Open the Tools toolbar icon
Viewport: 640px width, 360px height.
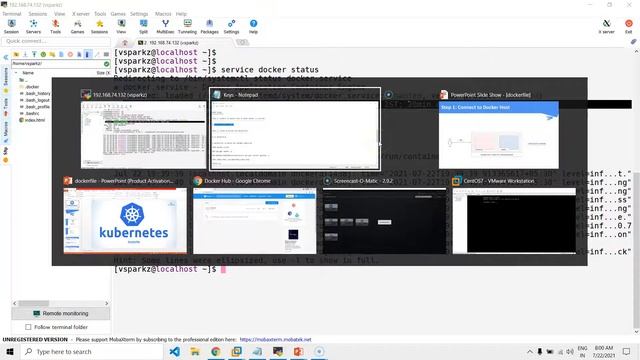tap(55, 27)
